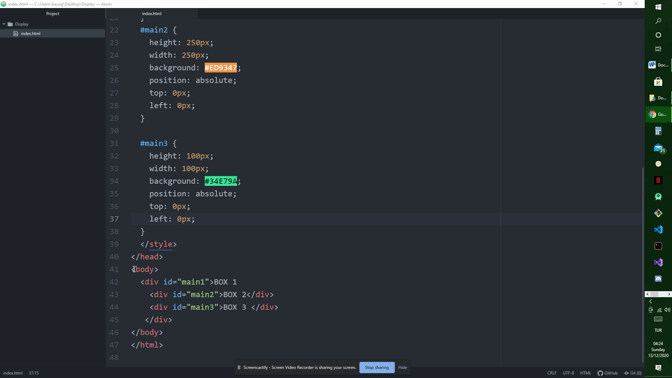Click the Stop sharing button
The image size is (672, 378).
pos(377,367)
